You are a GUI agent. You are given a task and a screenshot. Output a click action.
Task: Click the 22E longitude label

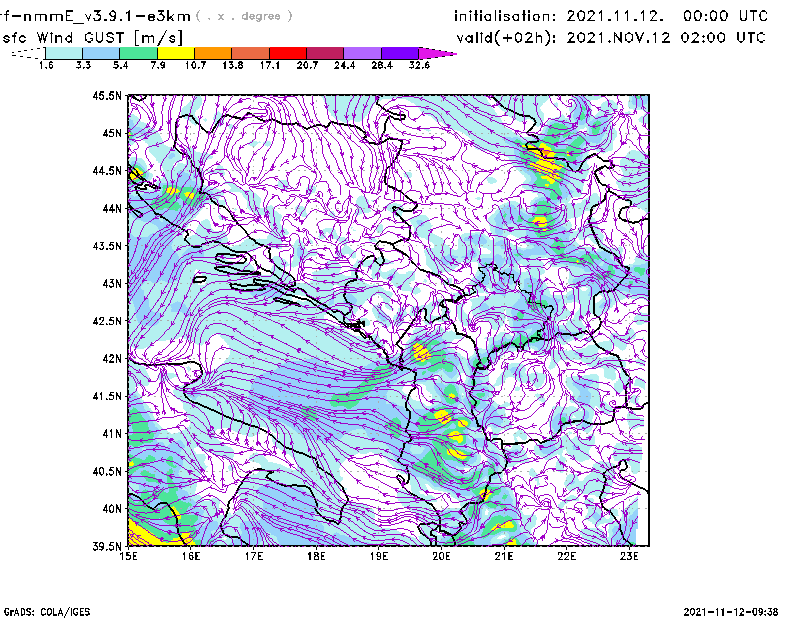click(566, 556)
